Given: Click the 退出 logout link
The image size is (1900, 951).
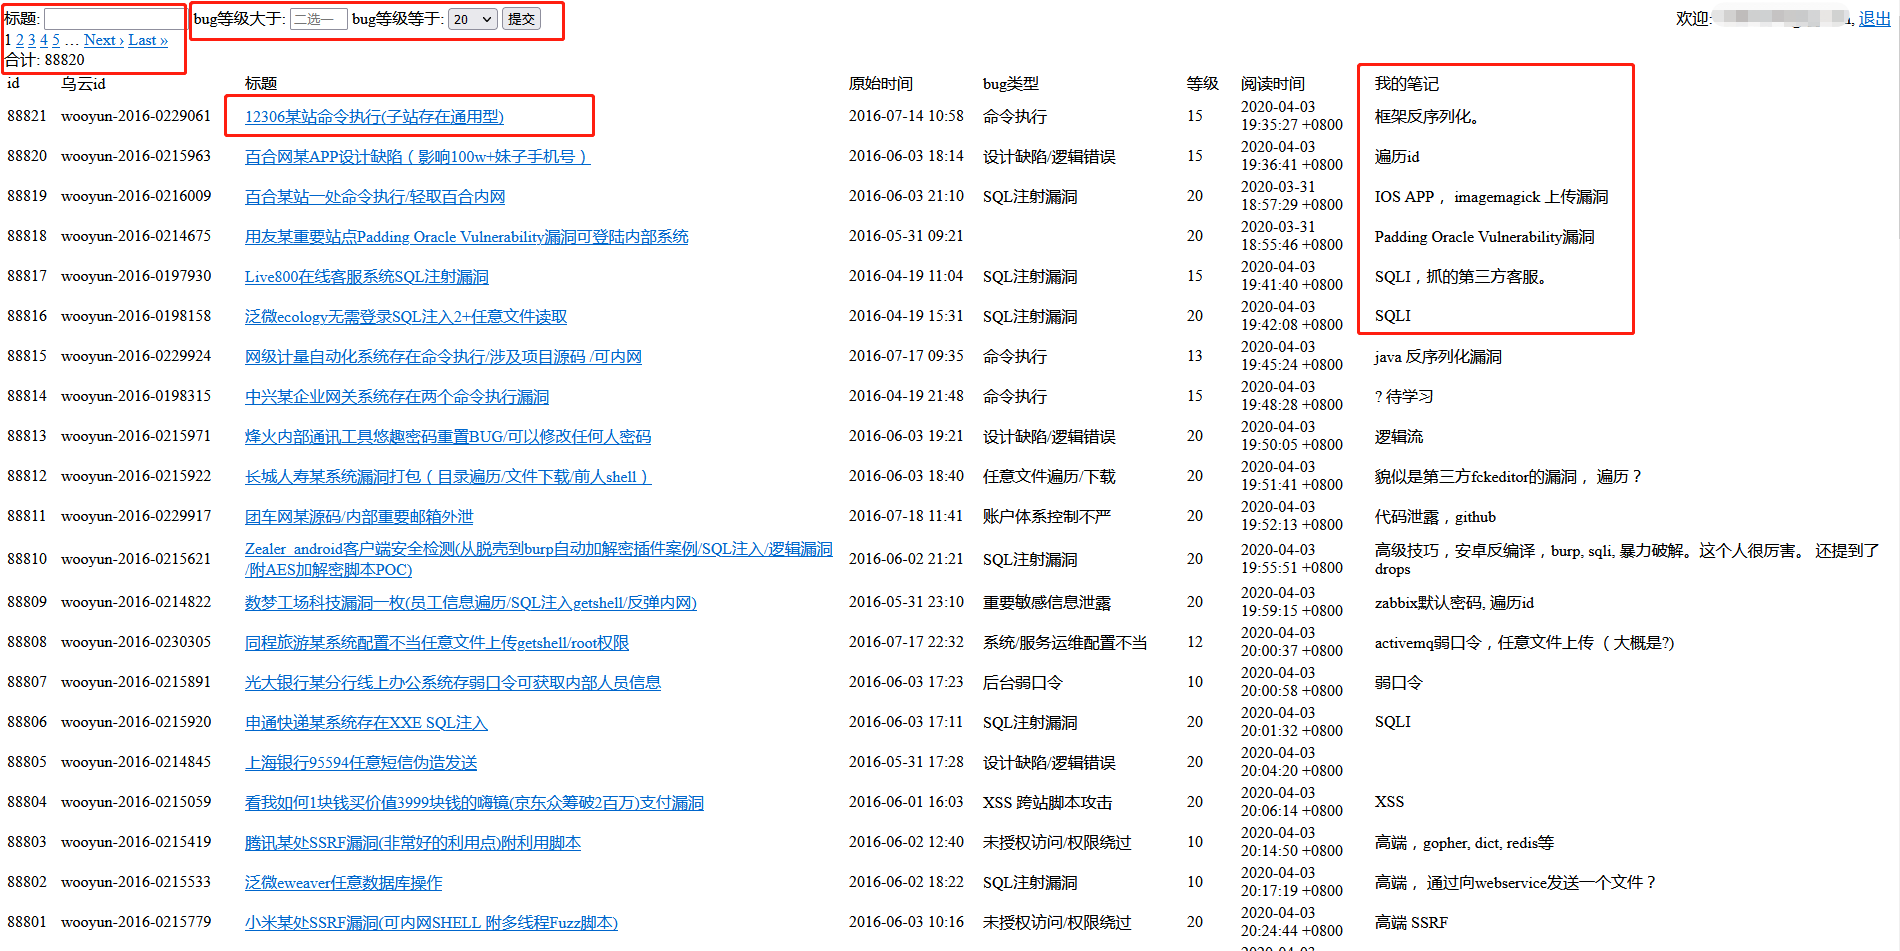Looking at the screenshot, I should pyautogui.click(x=1874, y=19).
